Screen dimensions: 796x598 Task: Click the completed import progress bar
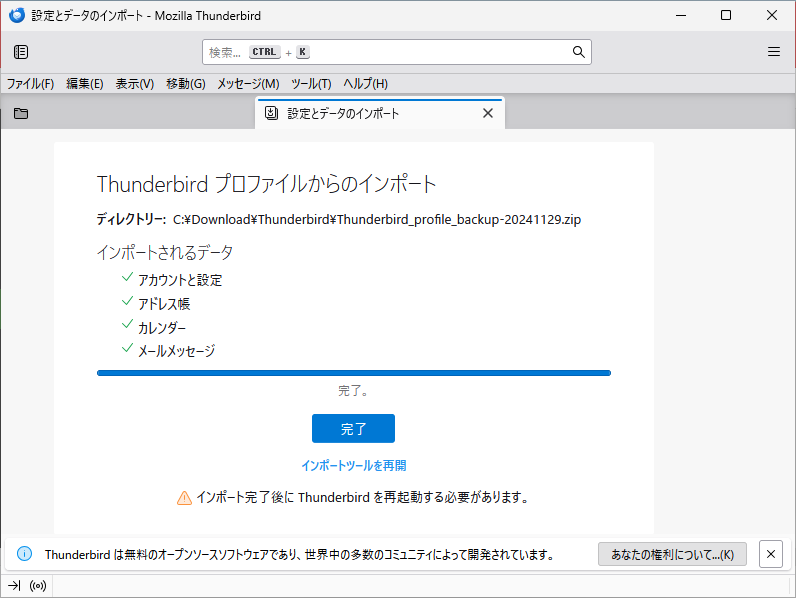coord(354,373)
